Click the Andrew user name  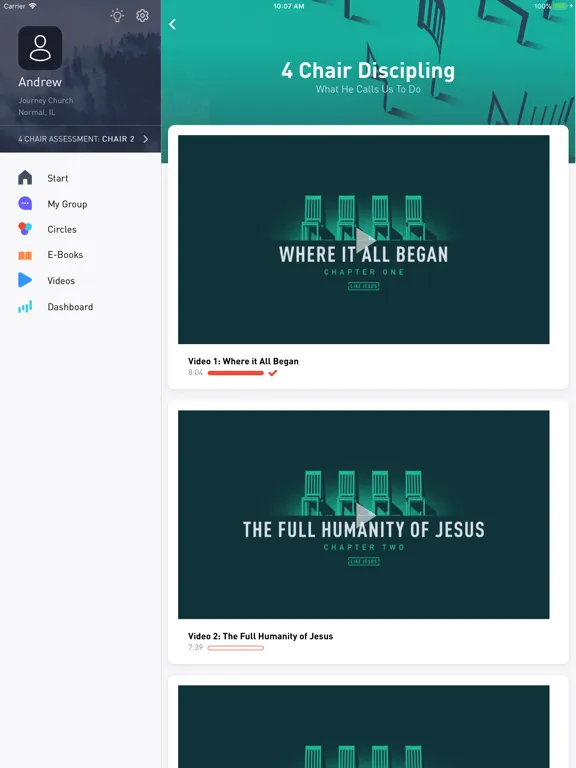(40, 82)
